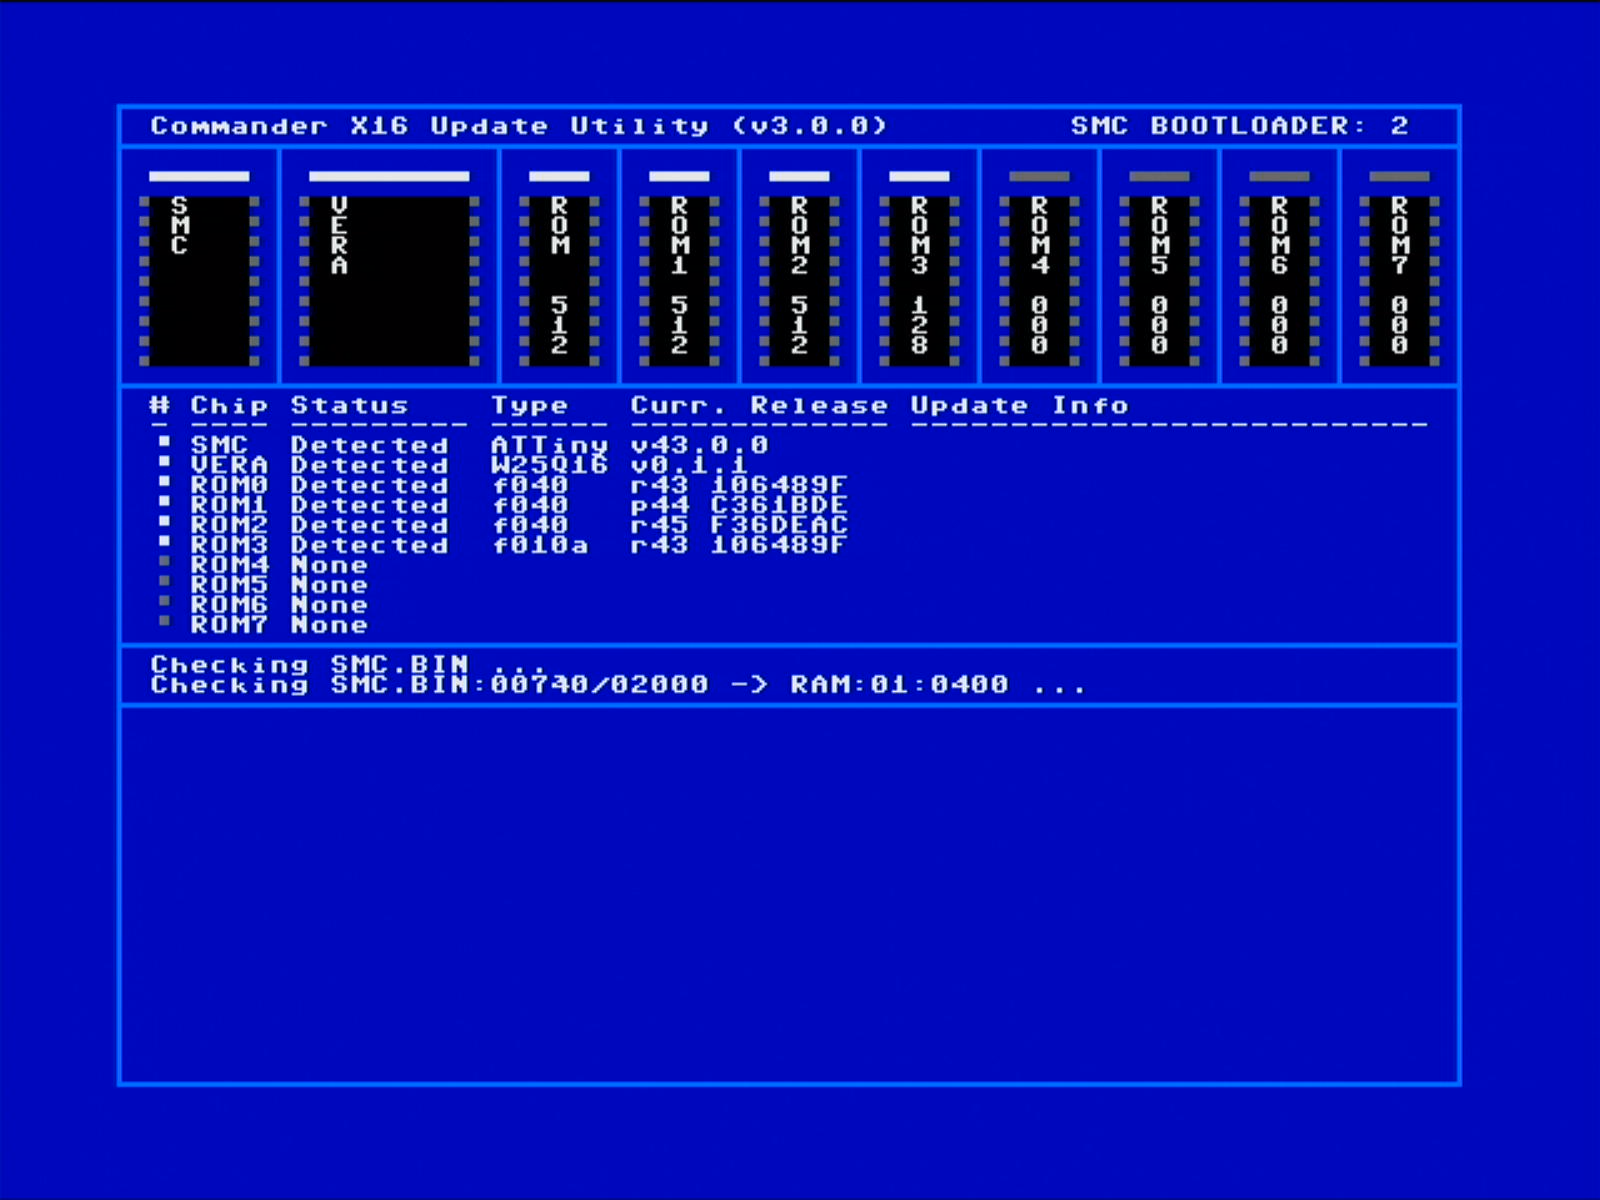Select the ROM1 chip graphic
Image resolution: width=1600 pixels, height=1200 pixels.
pos(679,281)
